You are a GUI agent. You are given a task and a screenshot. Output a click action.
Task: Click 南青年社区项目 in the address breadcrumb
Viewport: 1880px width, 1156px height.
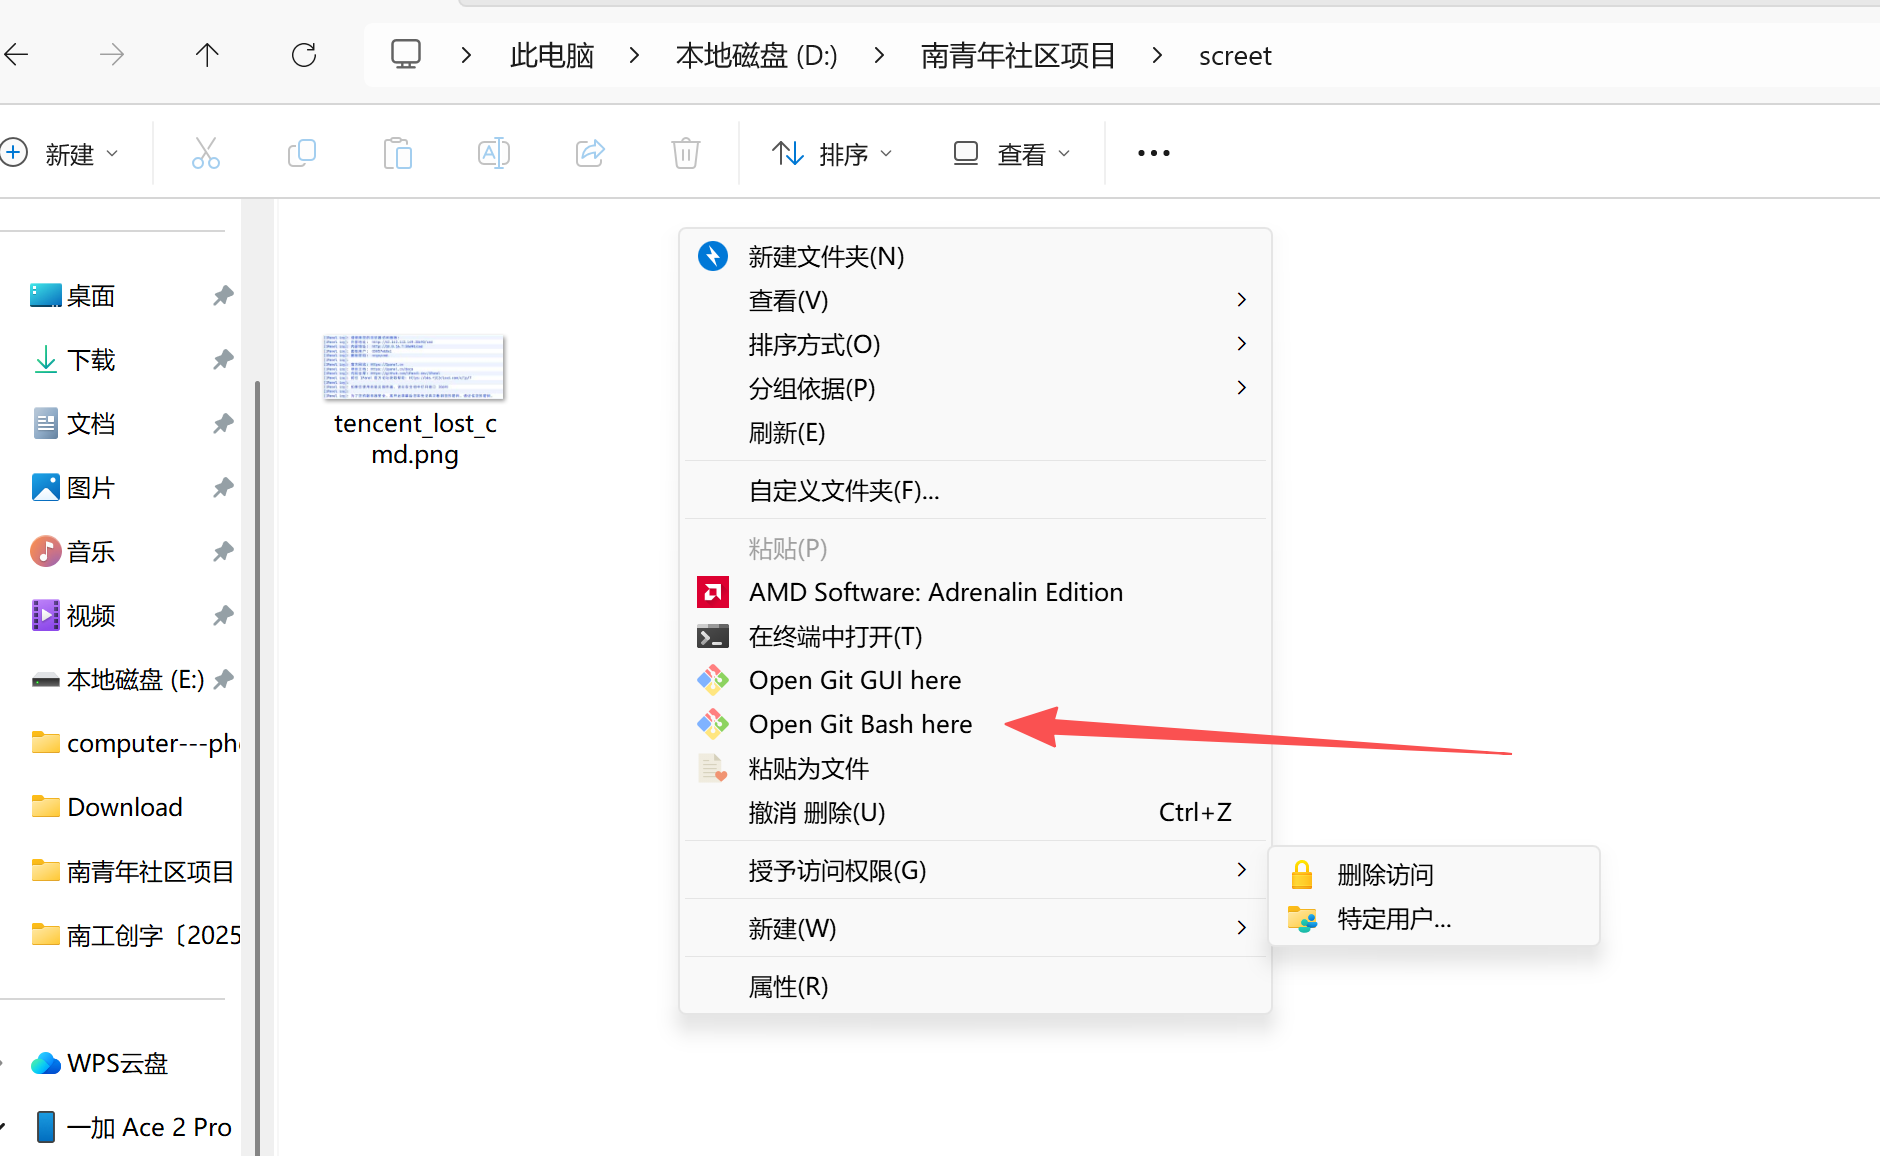pos(1017,56)
